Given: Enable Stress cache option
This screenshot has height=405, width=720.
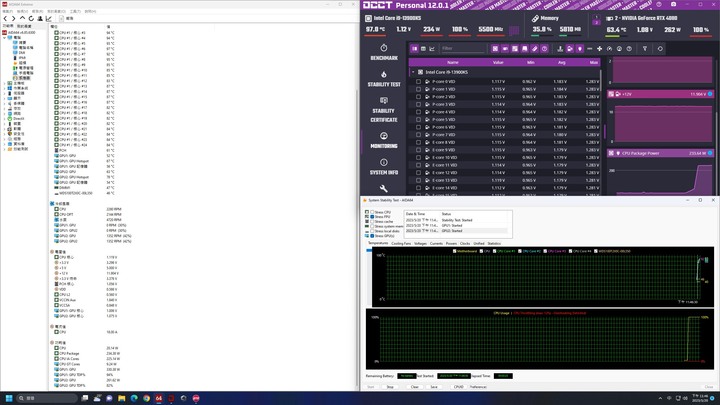Looking at the screenshot, I should 372,221.
